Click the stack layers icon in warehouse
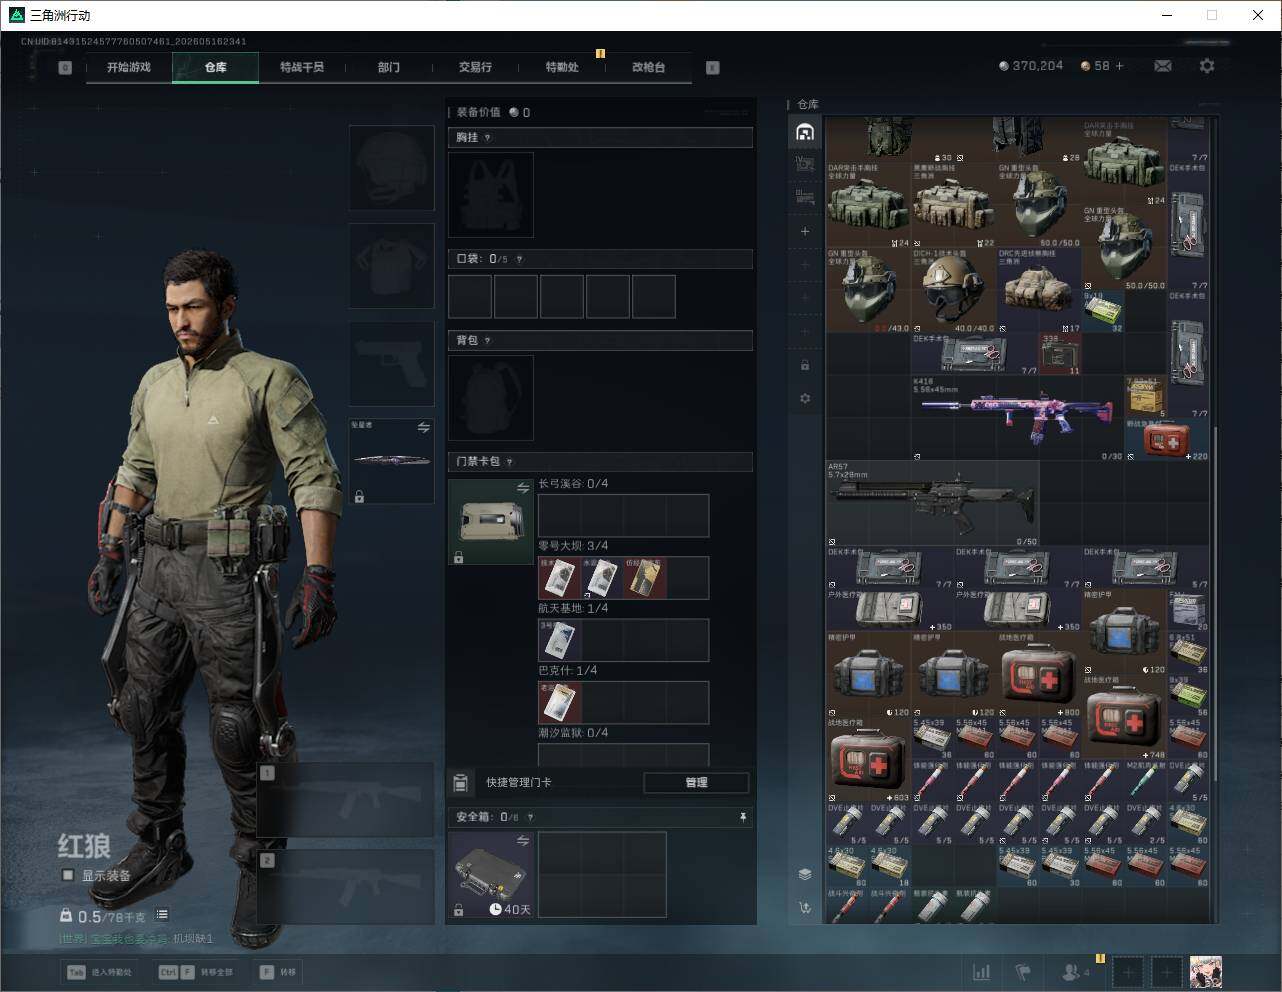 coord(805,874)
